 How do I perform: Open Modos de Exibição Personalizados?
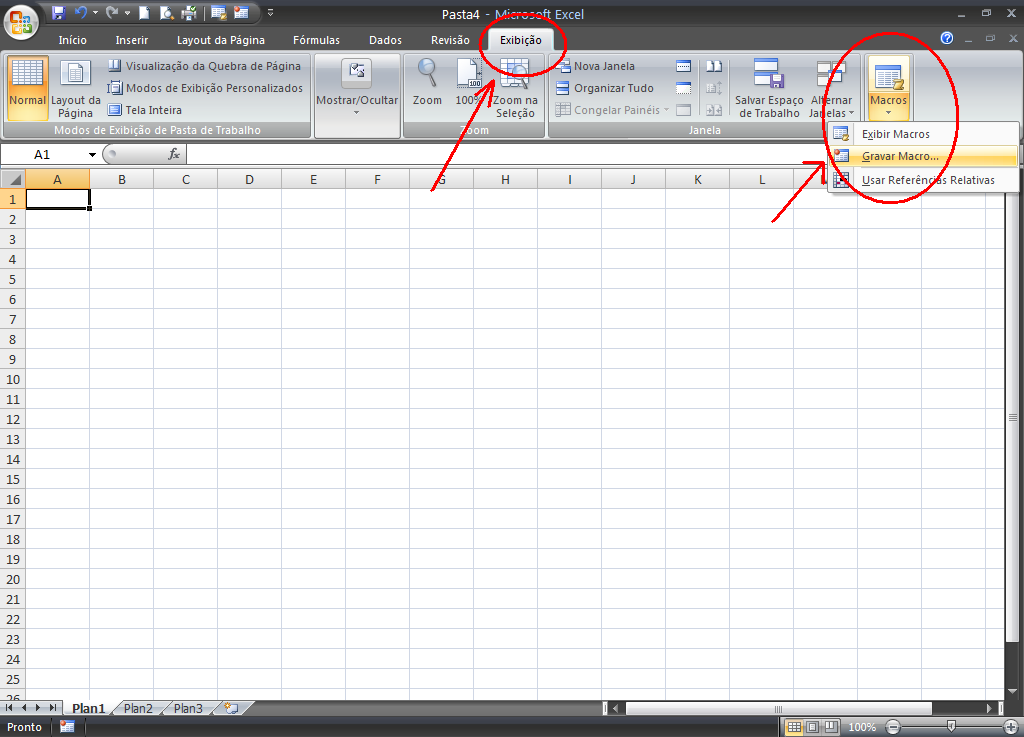click(205, 87)
